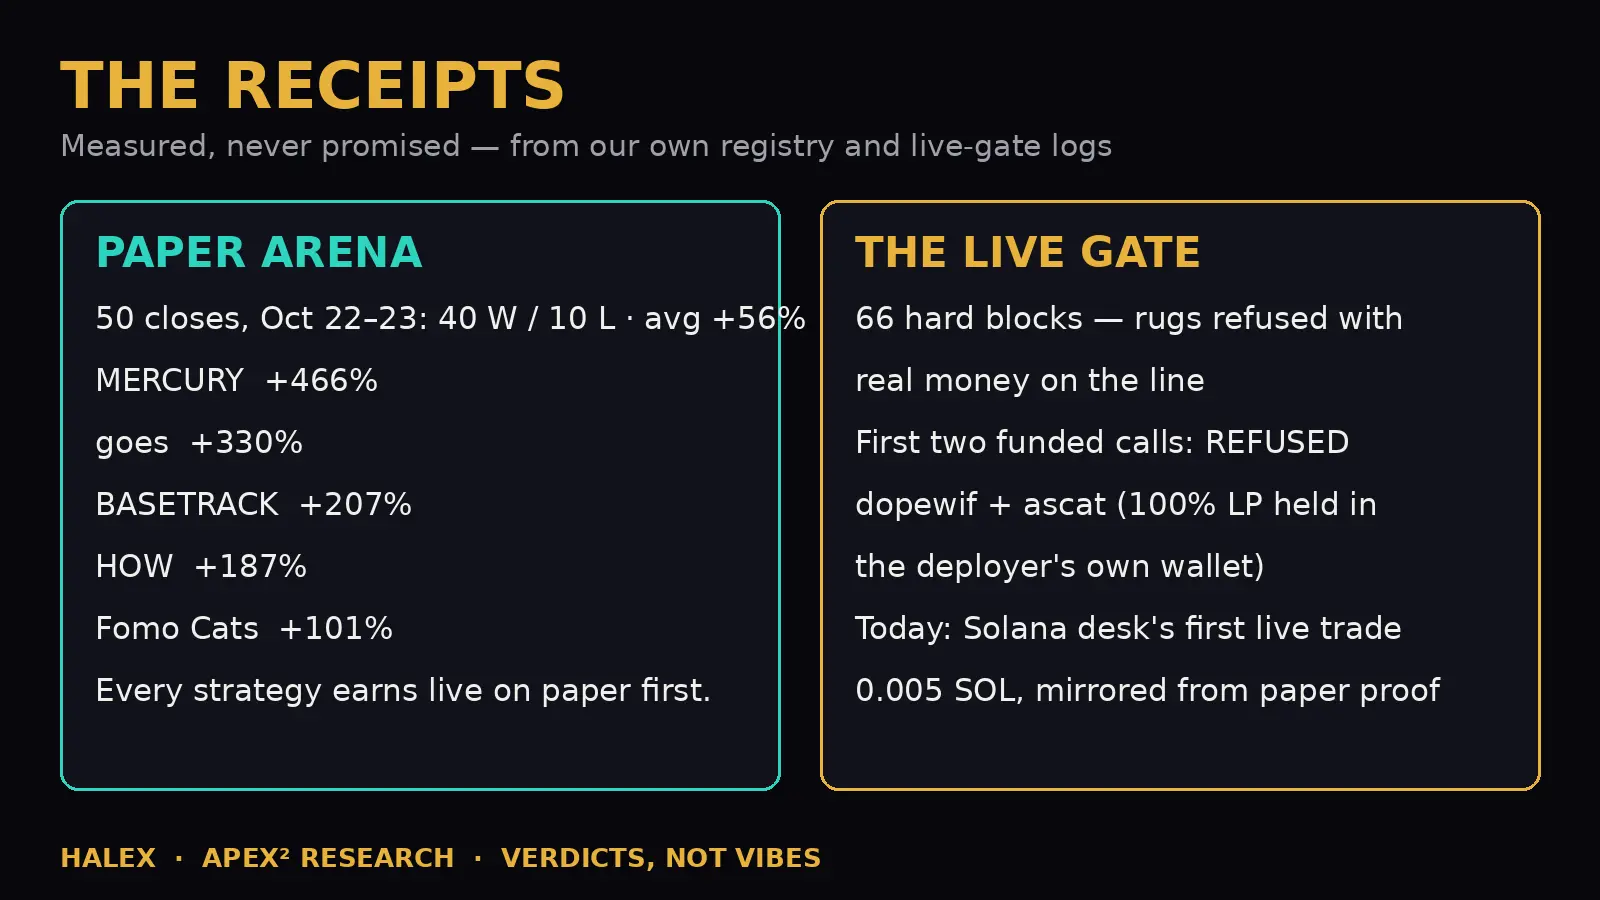The width and height of the screenshot is (1600, 900).
Task: Click THE RECEIPTS main heading
Action: [x=312, y=85]
